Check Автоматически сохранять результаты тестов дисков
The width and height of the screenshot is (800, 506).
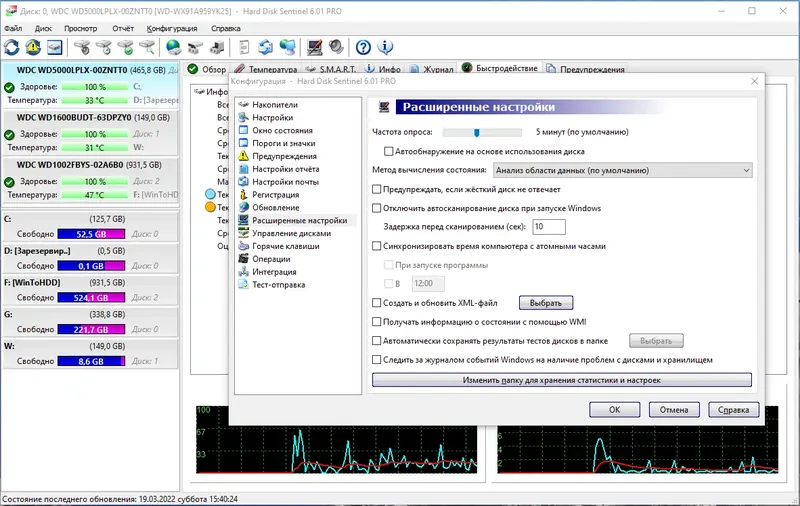[377, 341]
